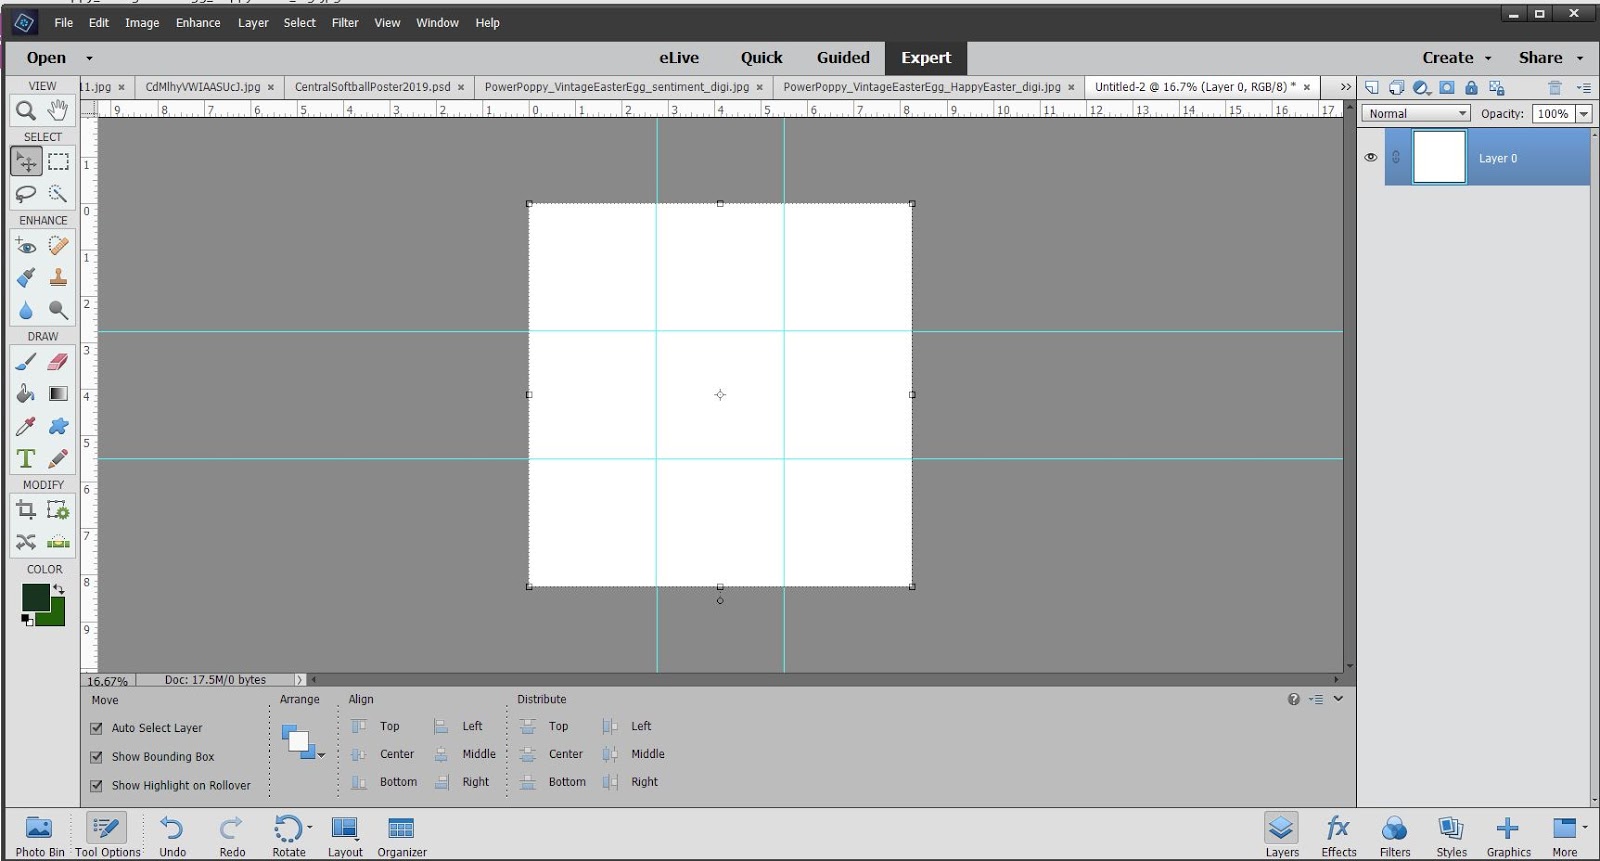Toggle Show Bounding Box checkbox
Screen dimensions: 1600x861
(x=97, y=757)
